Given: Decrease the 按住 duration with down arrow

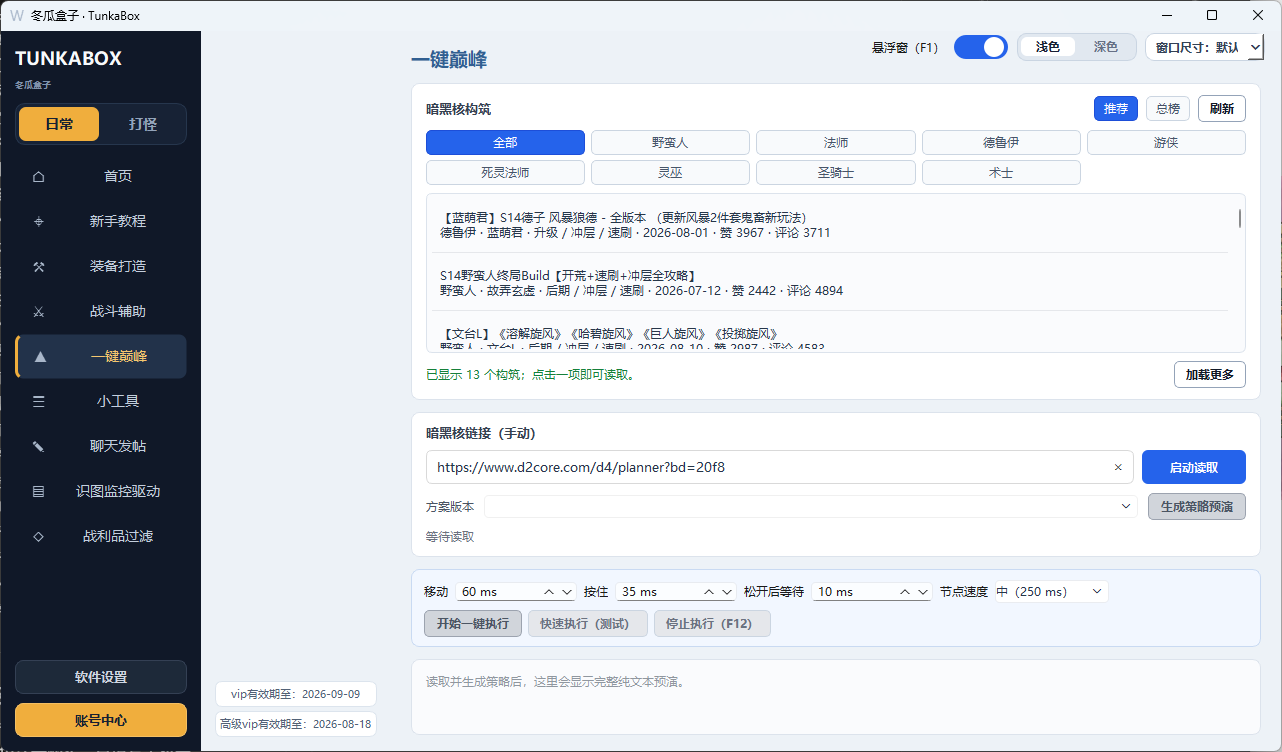Looking at the screenshot, I should point(728,592).
